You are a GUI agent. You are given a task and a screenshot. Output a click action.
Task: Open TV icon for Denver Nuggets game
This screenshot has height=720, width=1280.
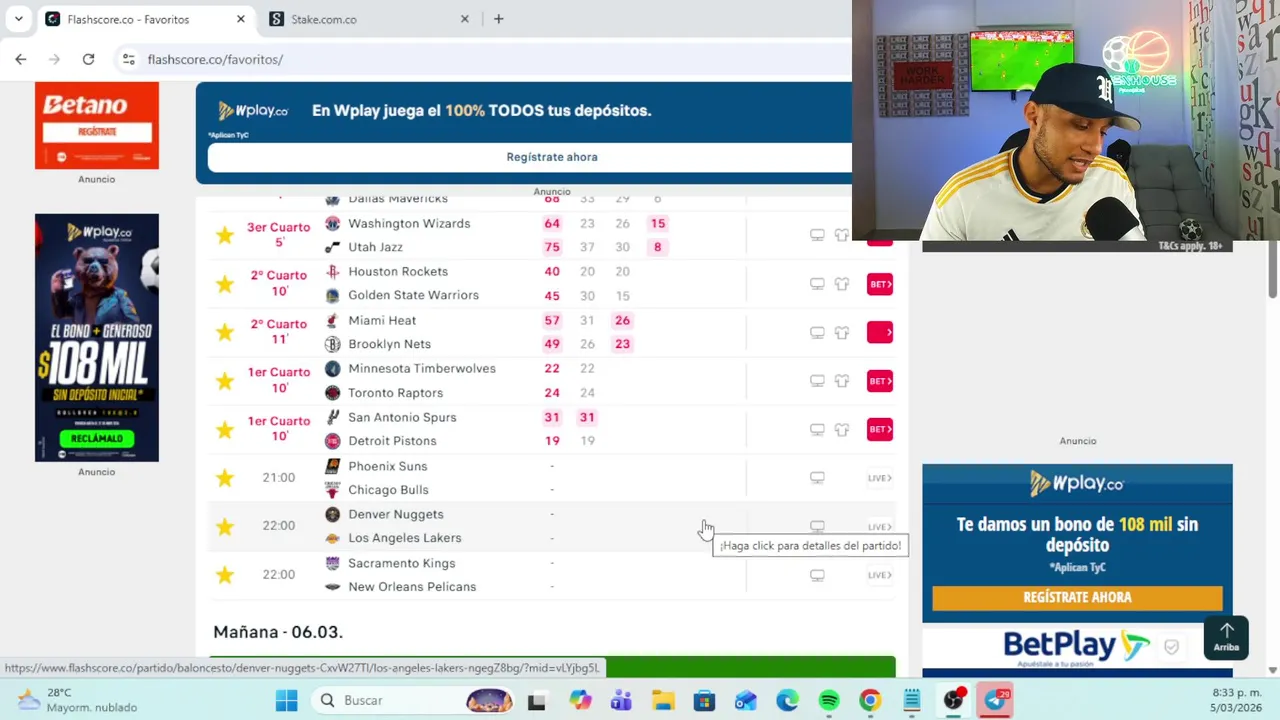[x=817, y=526]
